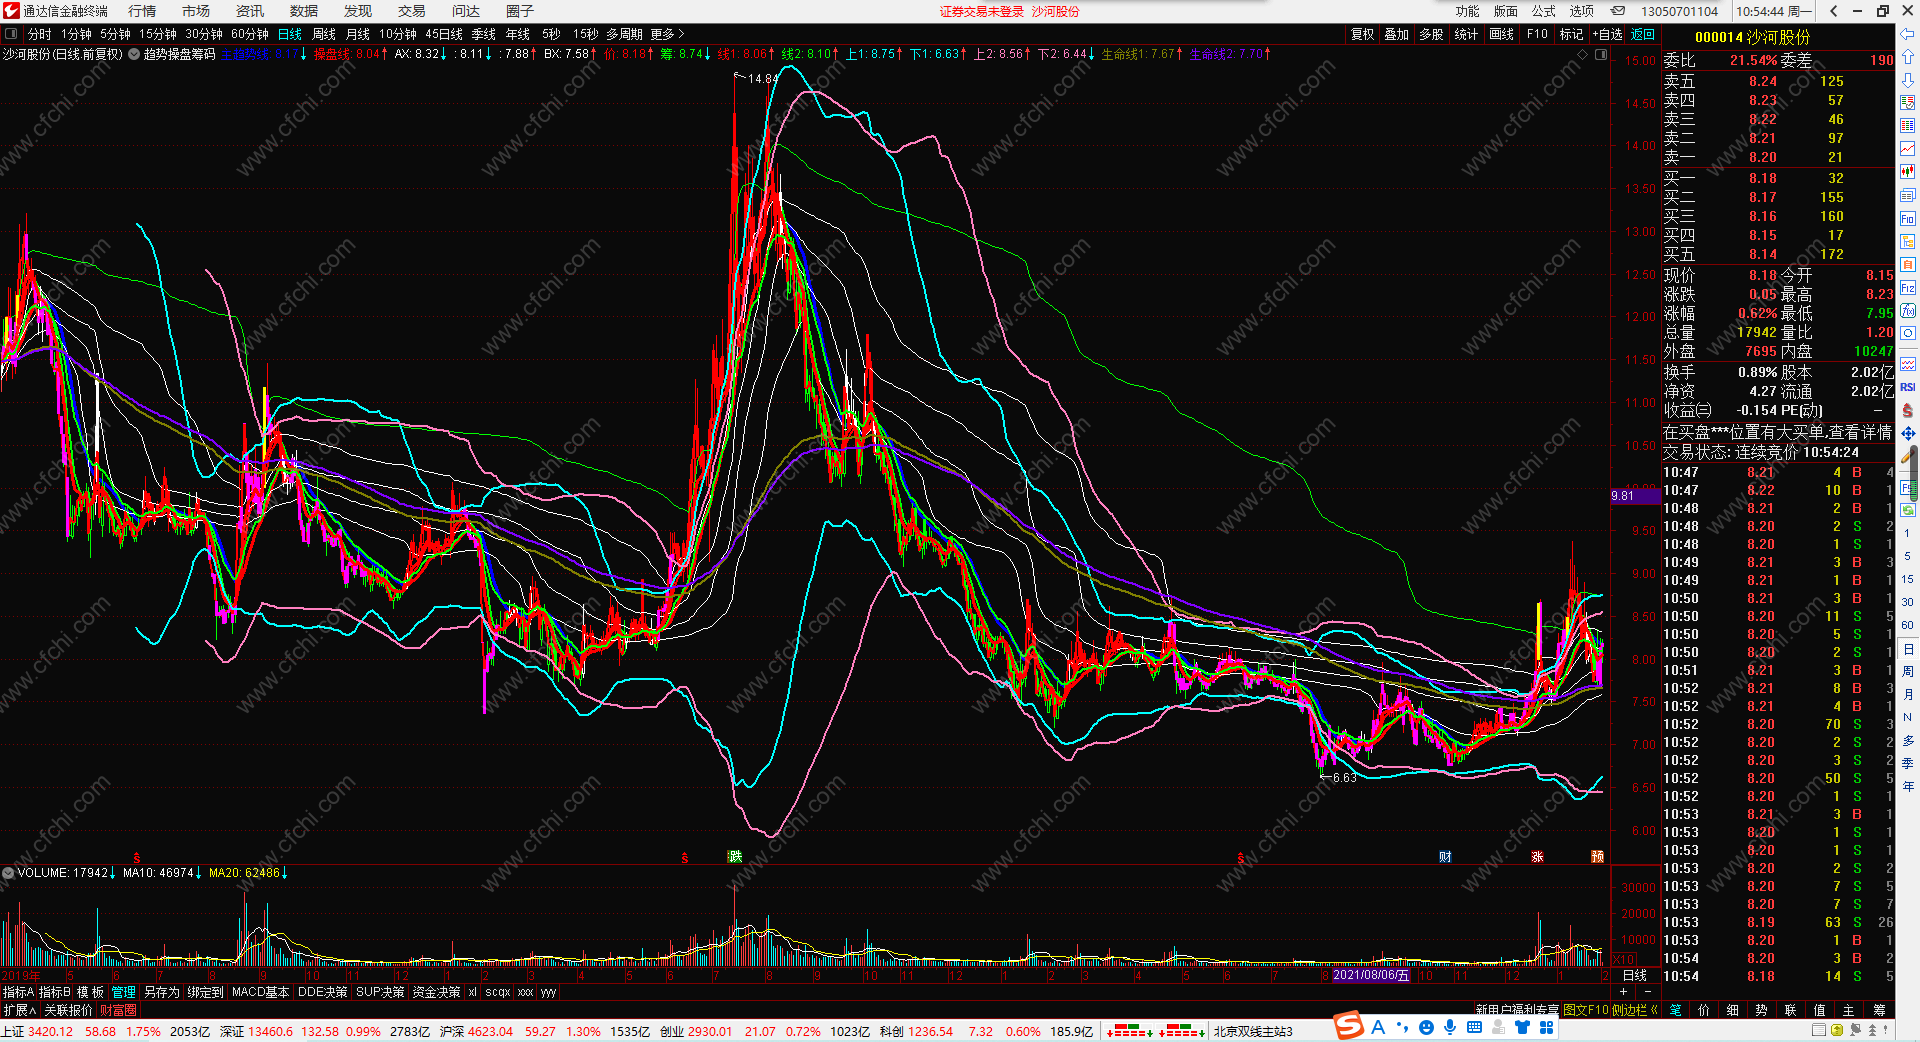
Task: Click the indicator settings circle icon
Action: (x=134, y=54)
